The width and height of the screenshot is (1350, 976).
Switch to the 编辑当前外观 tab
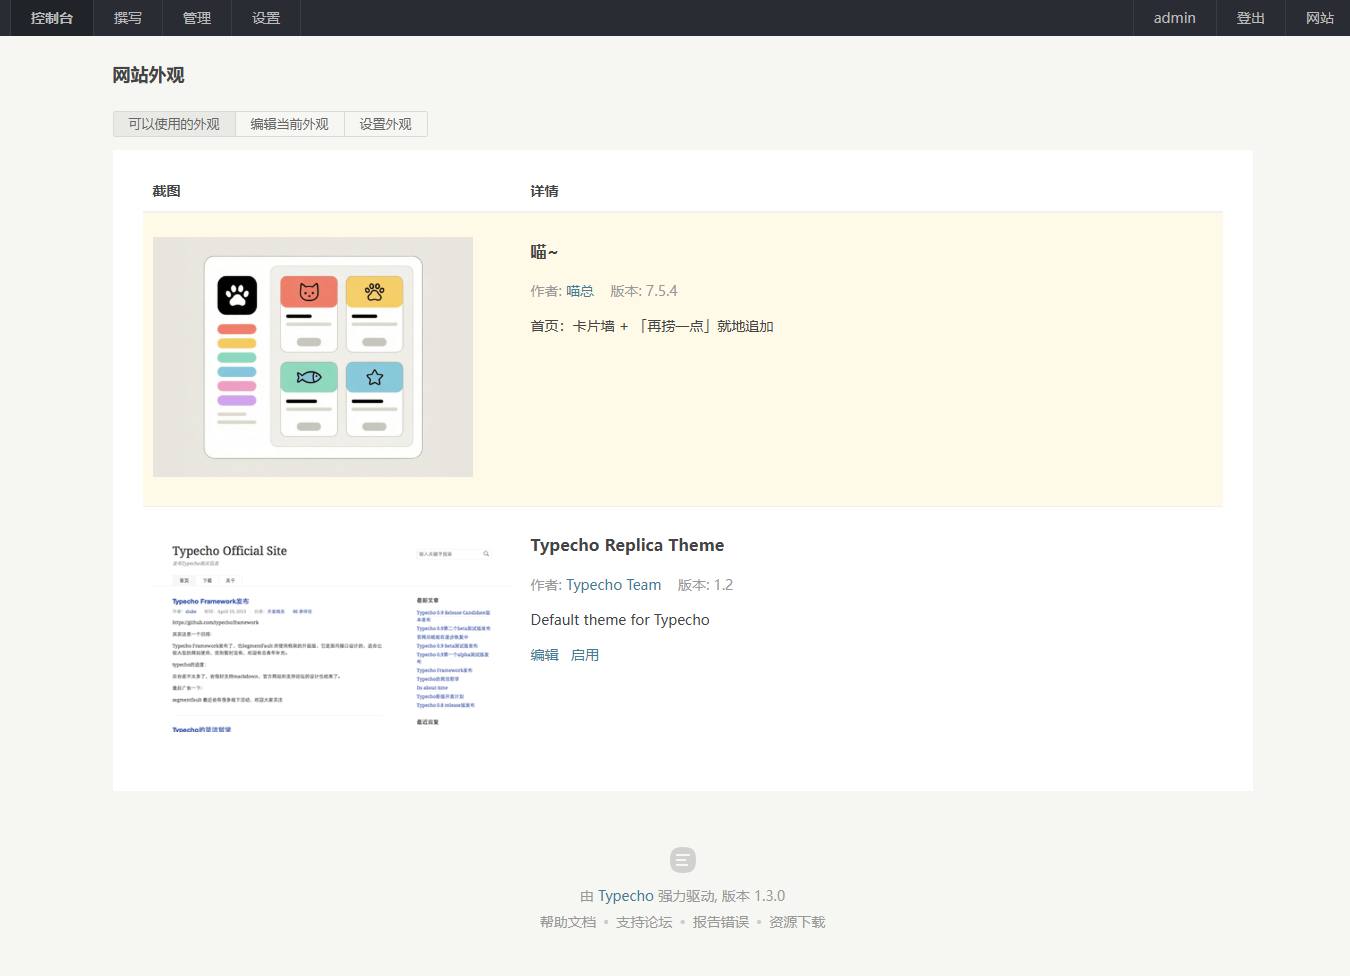click(289, 124)
